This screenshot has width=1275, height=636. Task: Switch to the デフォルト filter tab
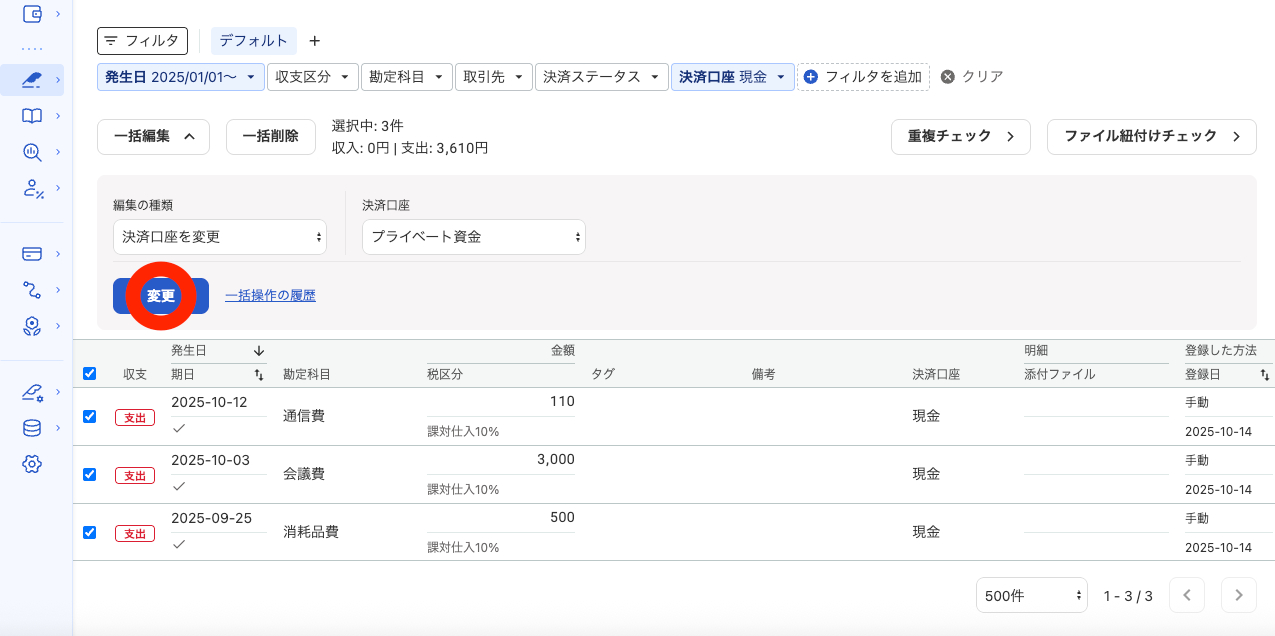coord(254,41)
